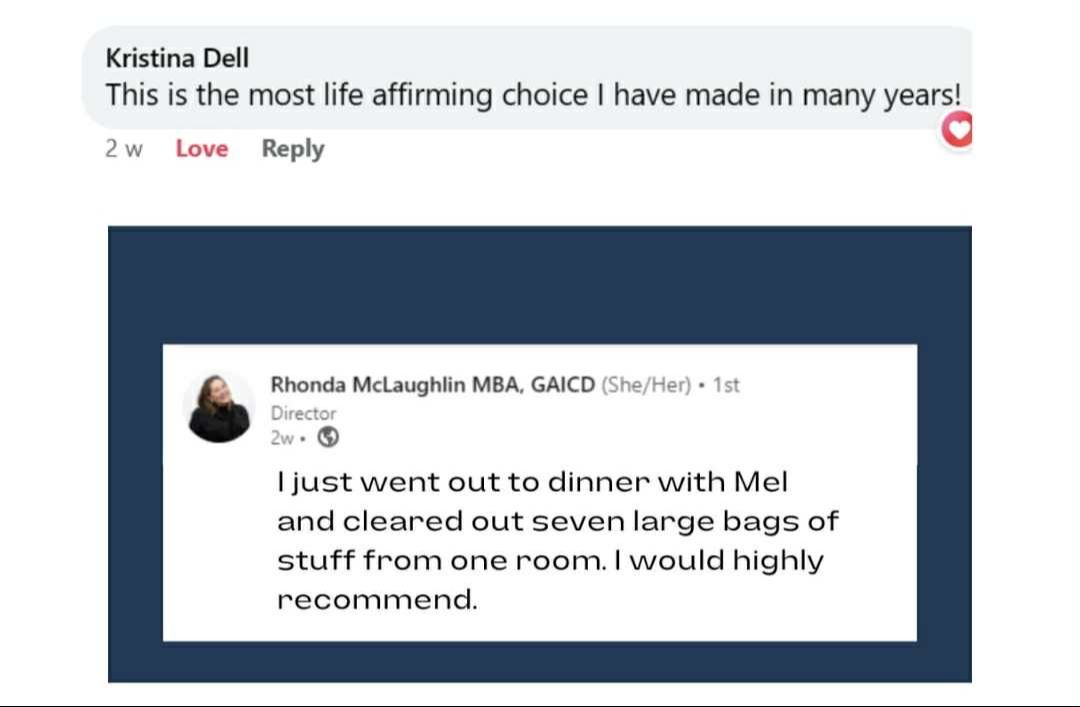Click the "1st" connection degree label
1080x707 pixels.
[x=726, y=385]
